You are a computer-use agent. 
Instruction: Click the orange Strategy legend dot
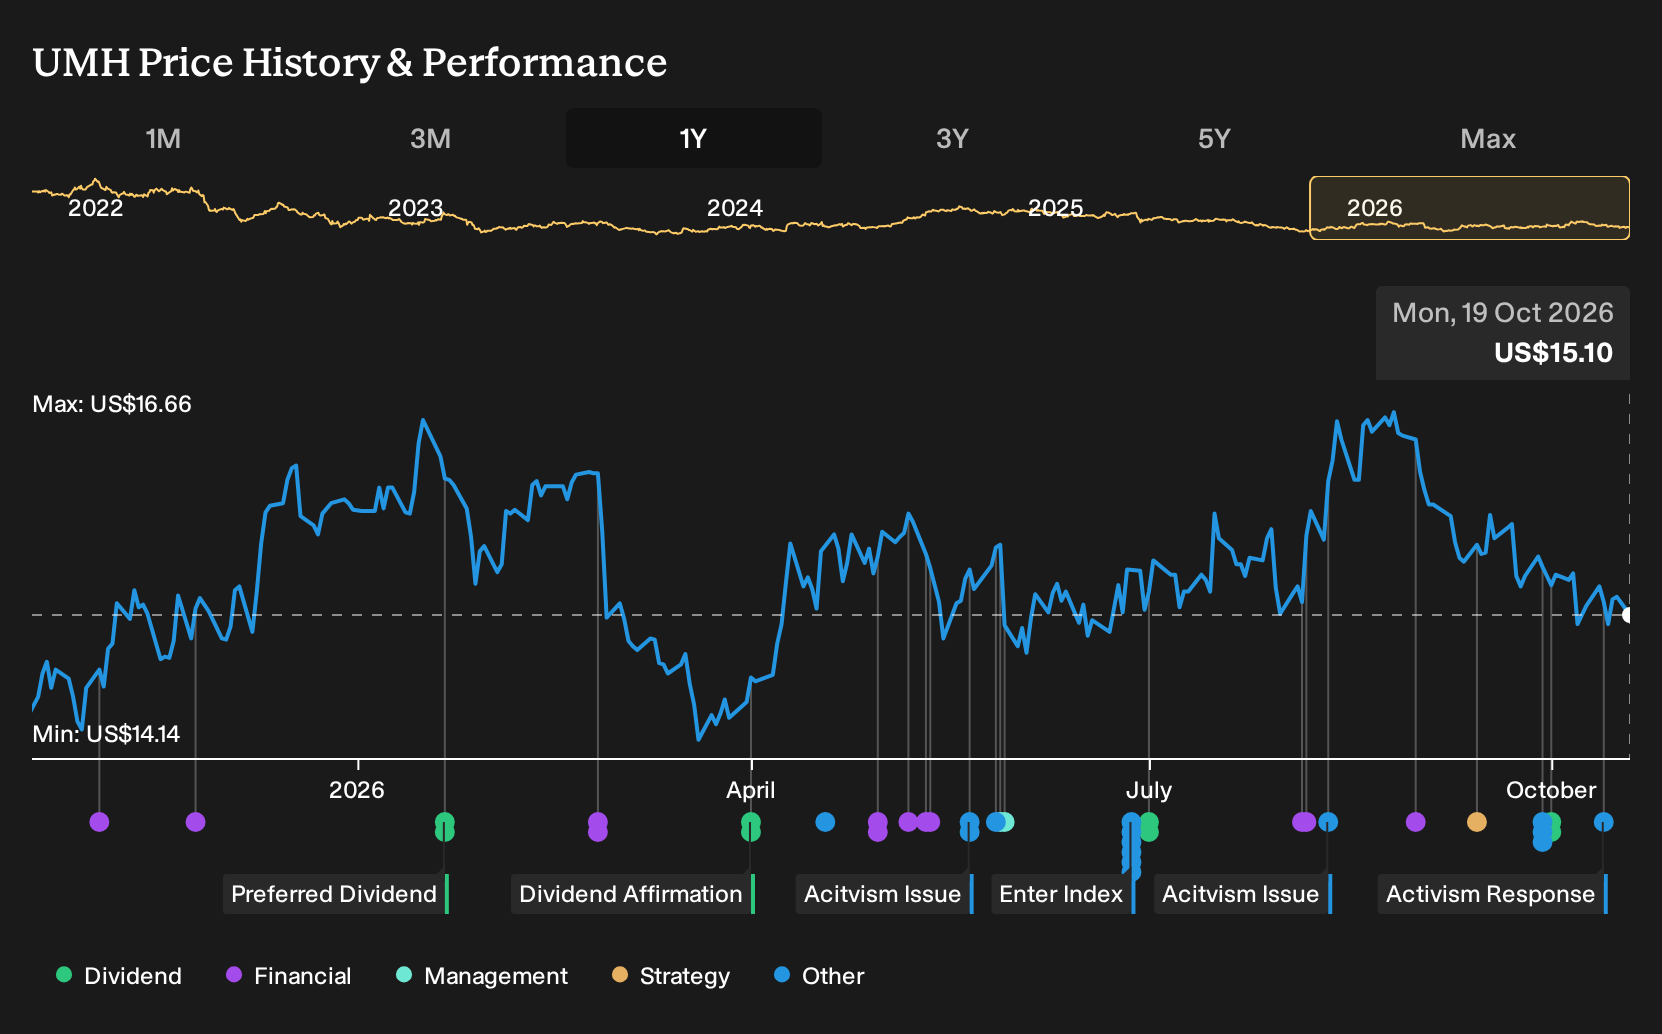click(620, 975)
